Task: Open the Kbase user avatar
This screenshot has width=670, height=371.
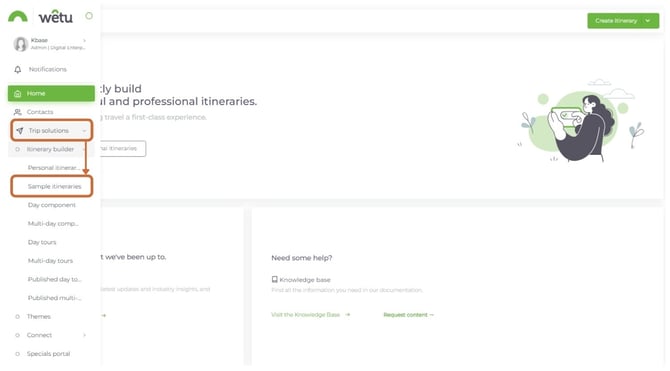Action: [21, 44]
